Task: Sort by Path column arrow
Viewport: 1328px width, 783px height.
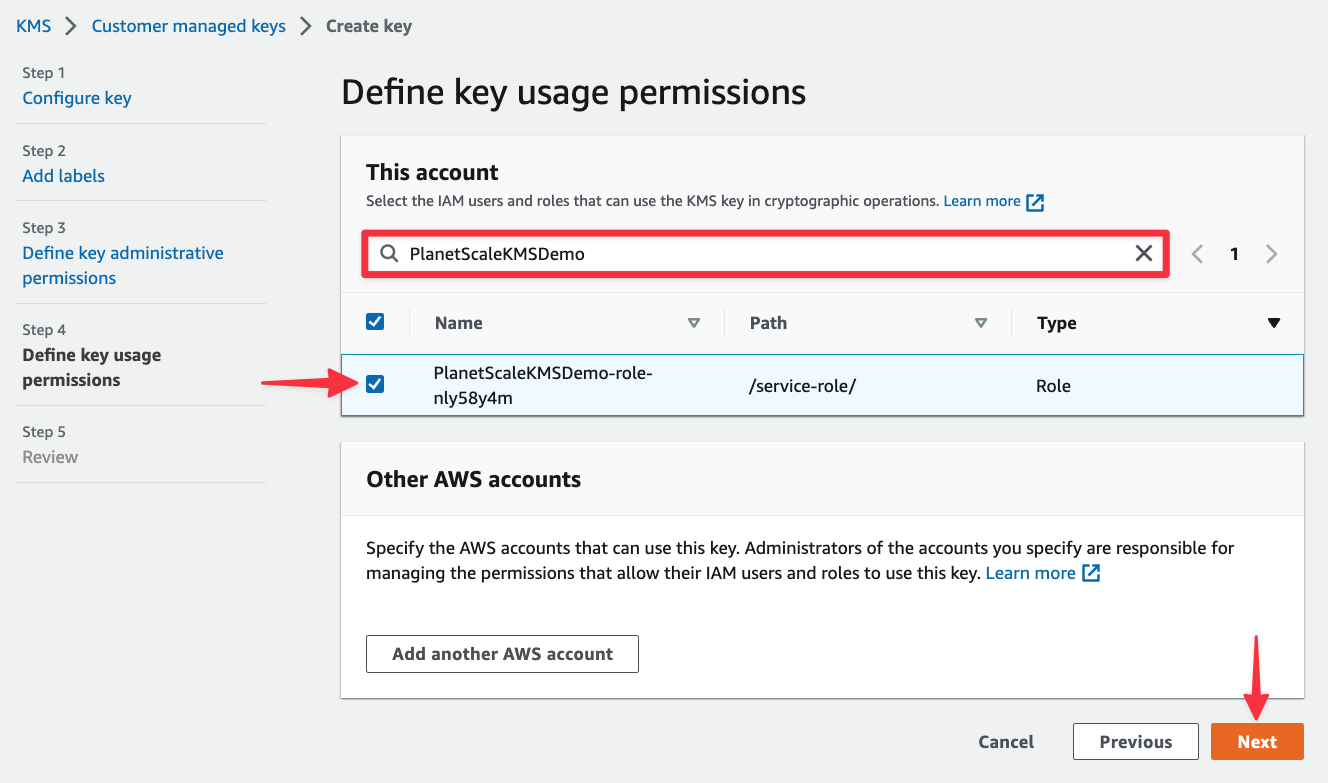Action: pos(981,323)
